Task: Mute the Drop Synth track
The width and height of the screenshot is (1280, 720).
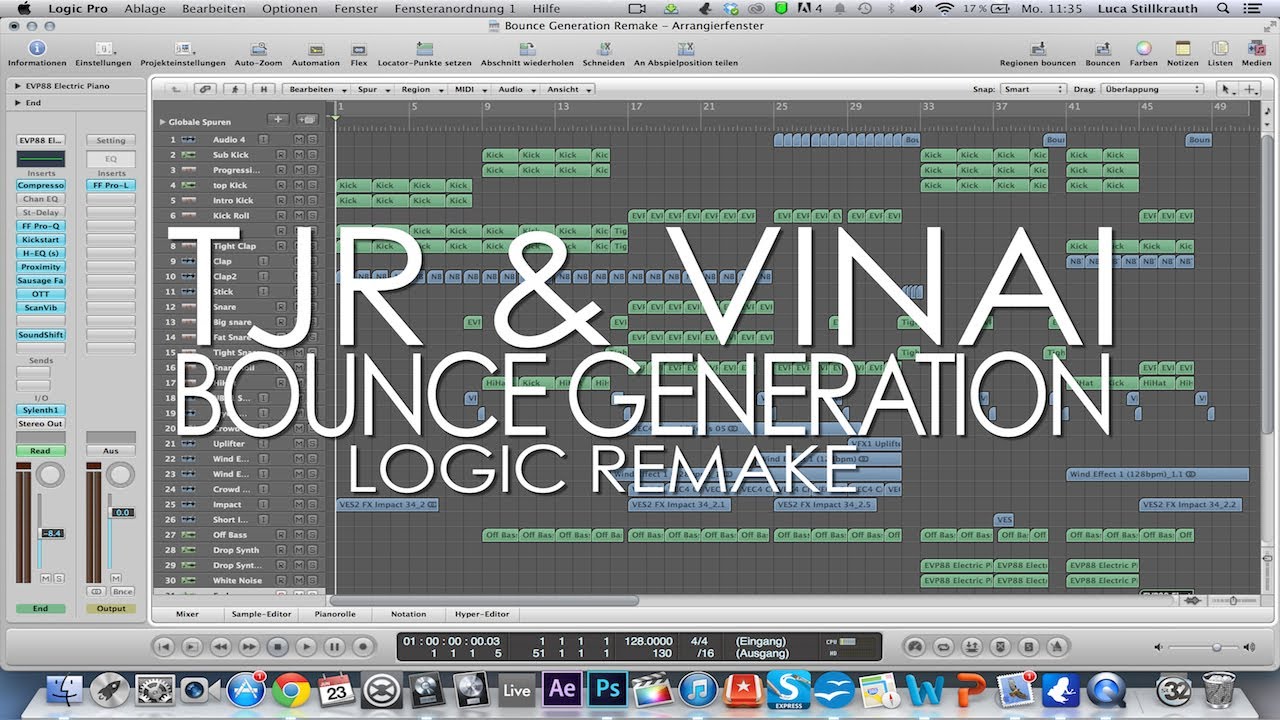Action: click(x=299, y=550)
